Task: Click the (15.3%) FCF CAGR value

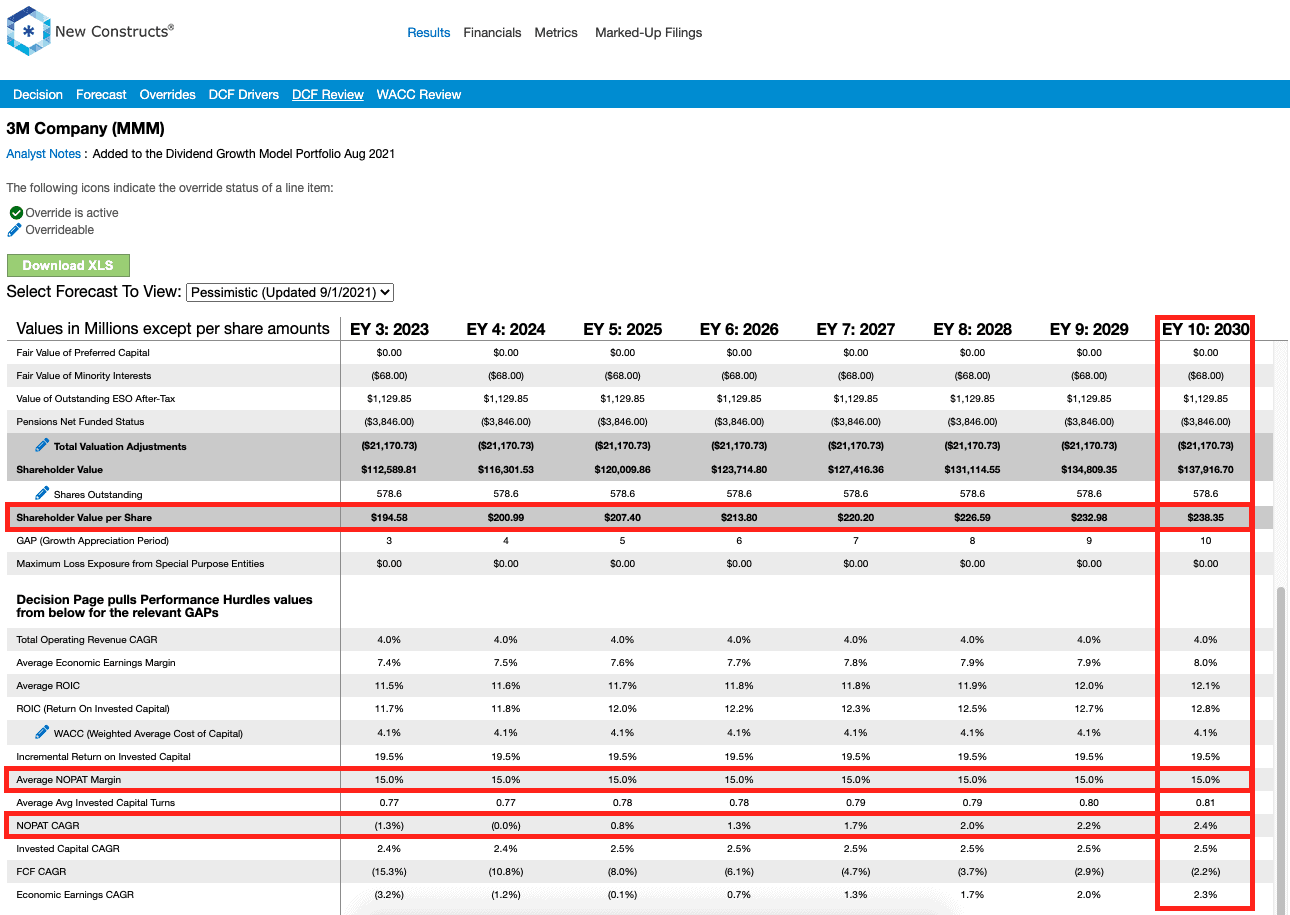Action: 389,871
